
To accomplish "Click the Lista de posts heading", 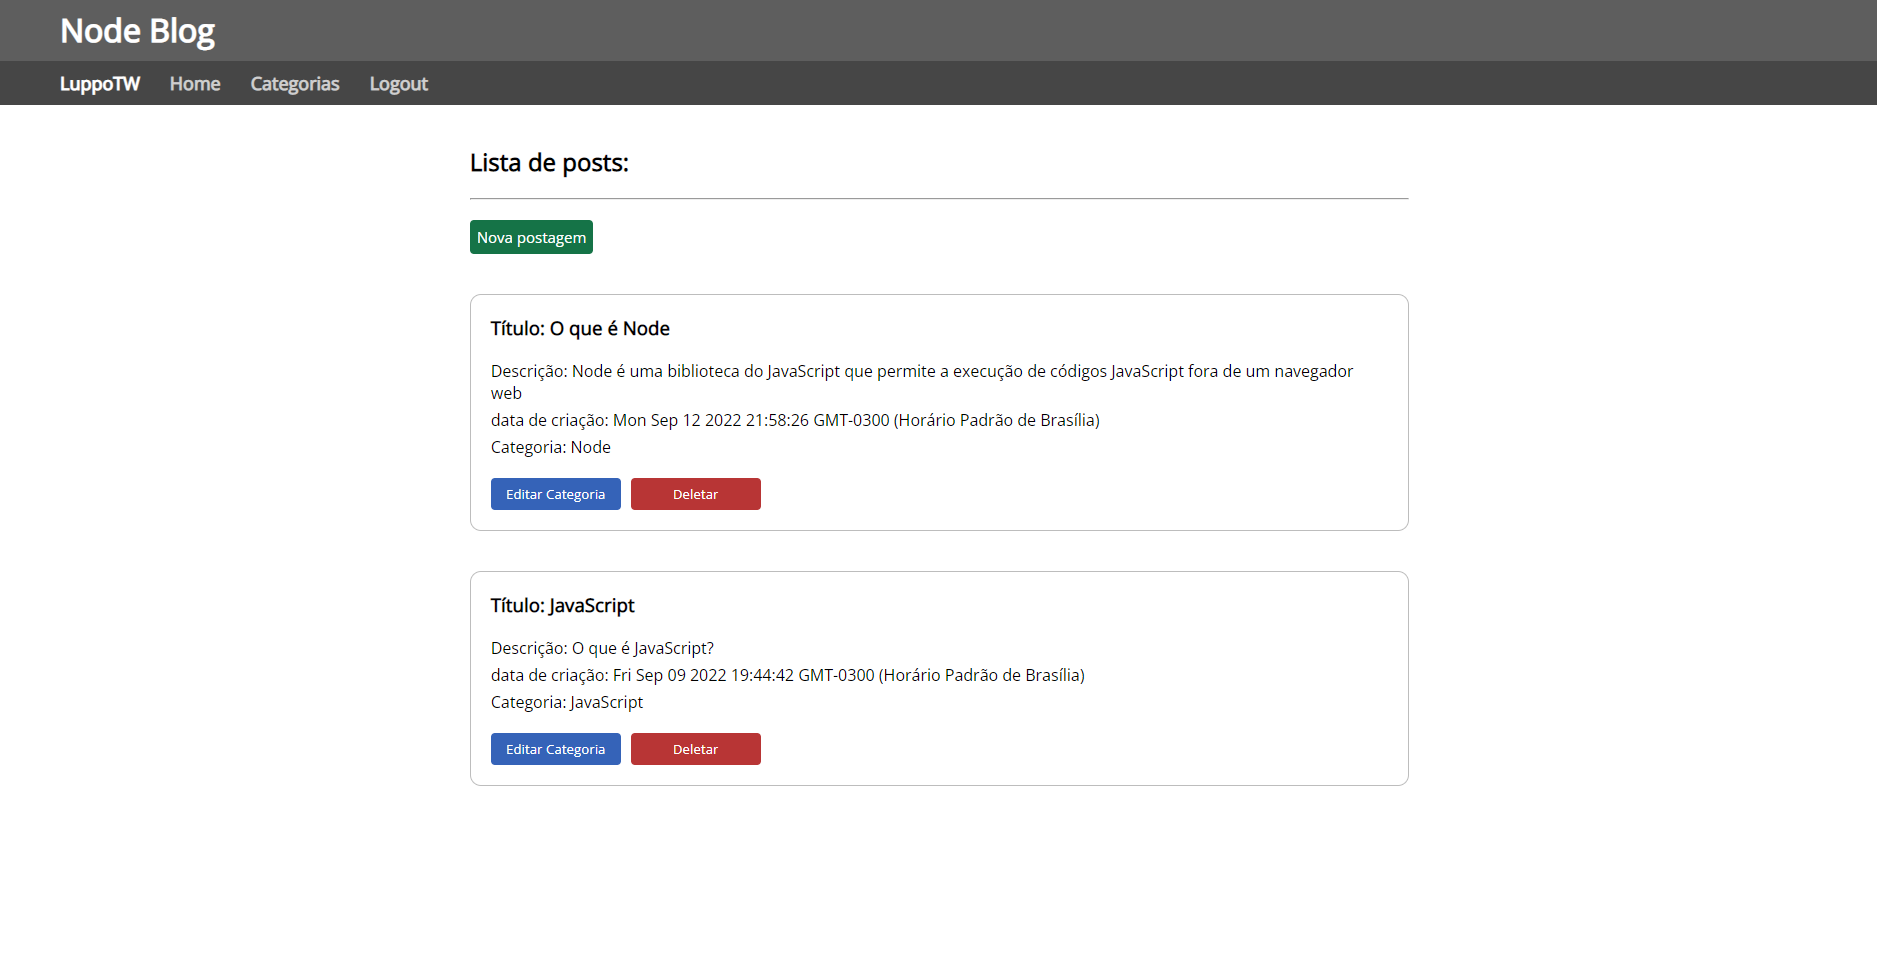I will point(549,162).
